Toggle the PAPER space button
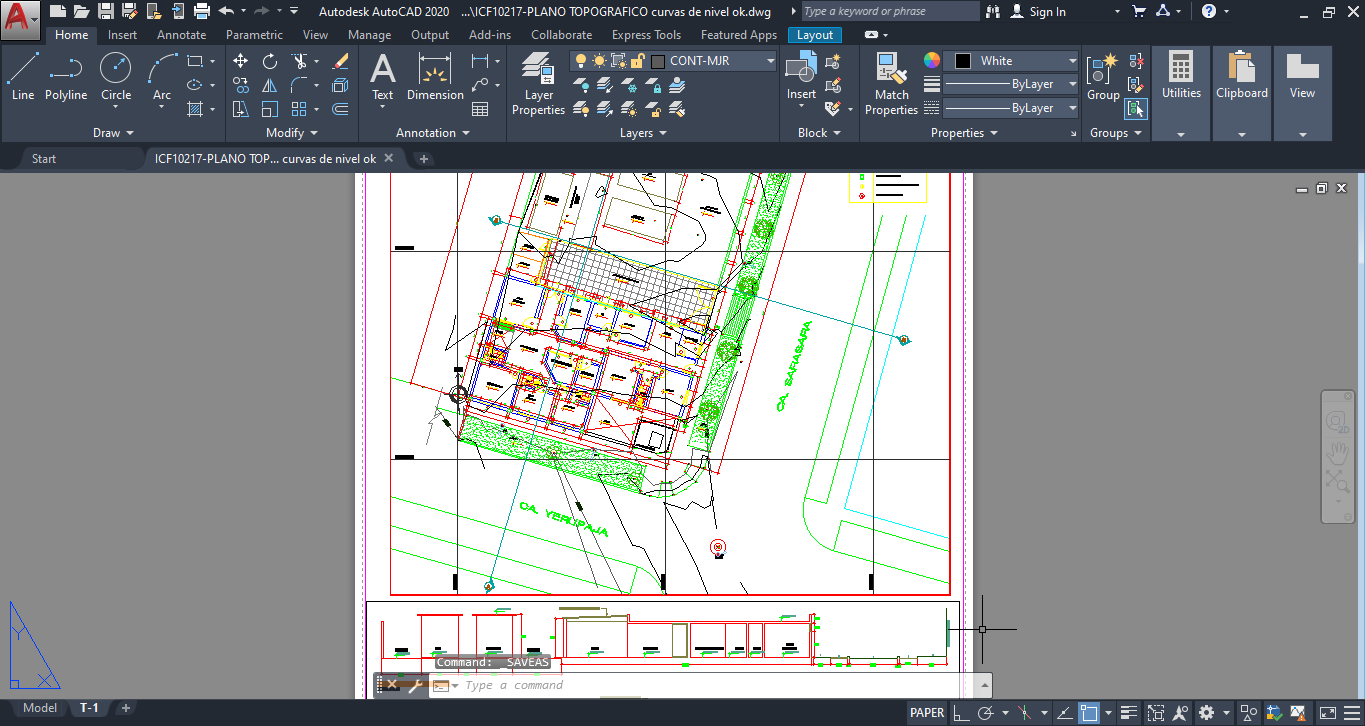The image size is (1365, 726). point(927,713)
